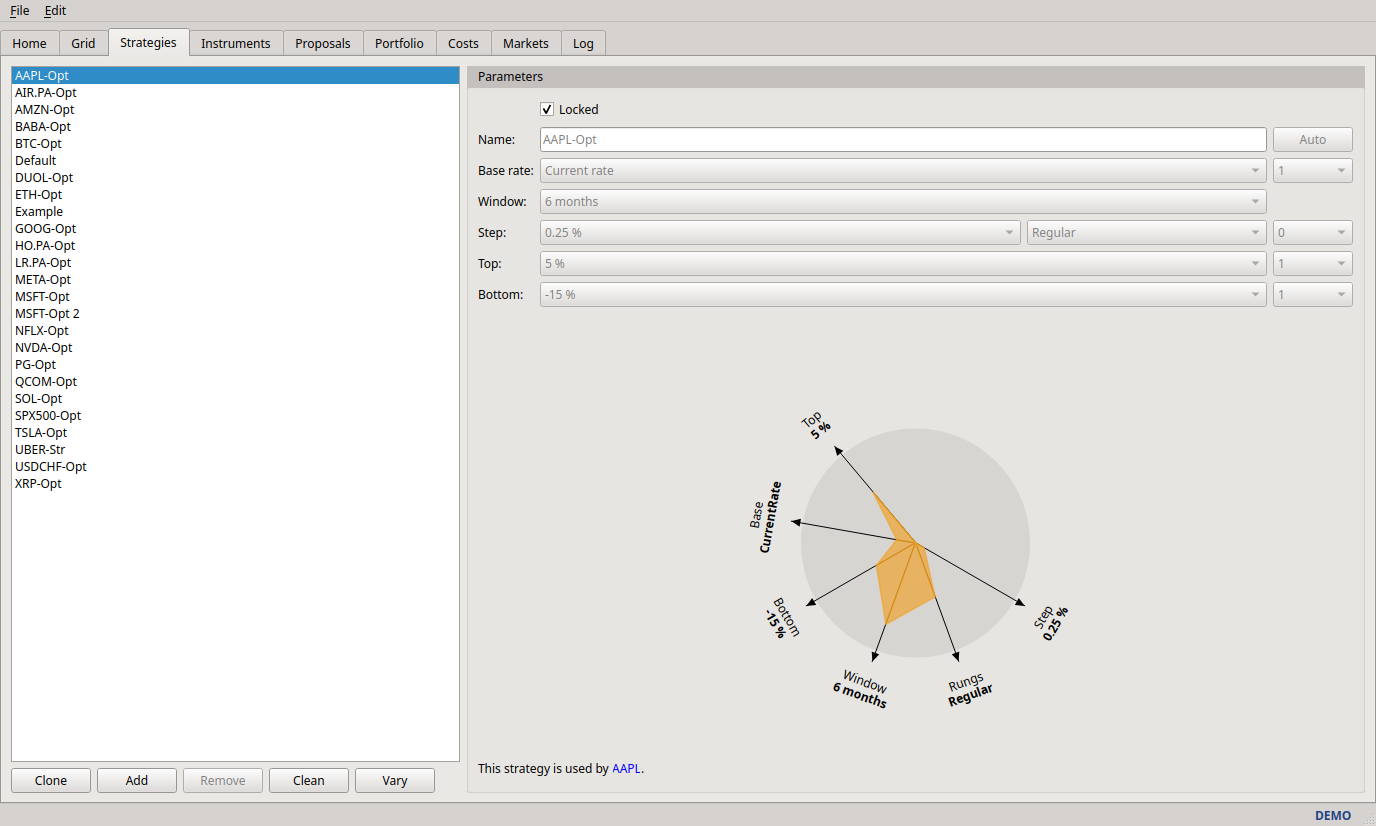The width and height of the screenshot is (1376, 826).
Task: Open the Bottom dropdown showing -15 %
Action: coord(903,294)
